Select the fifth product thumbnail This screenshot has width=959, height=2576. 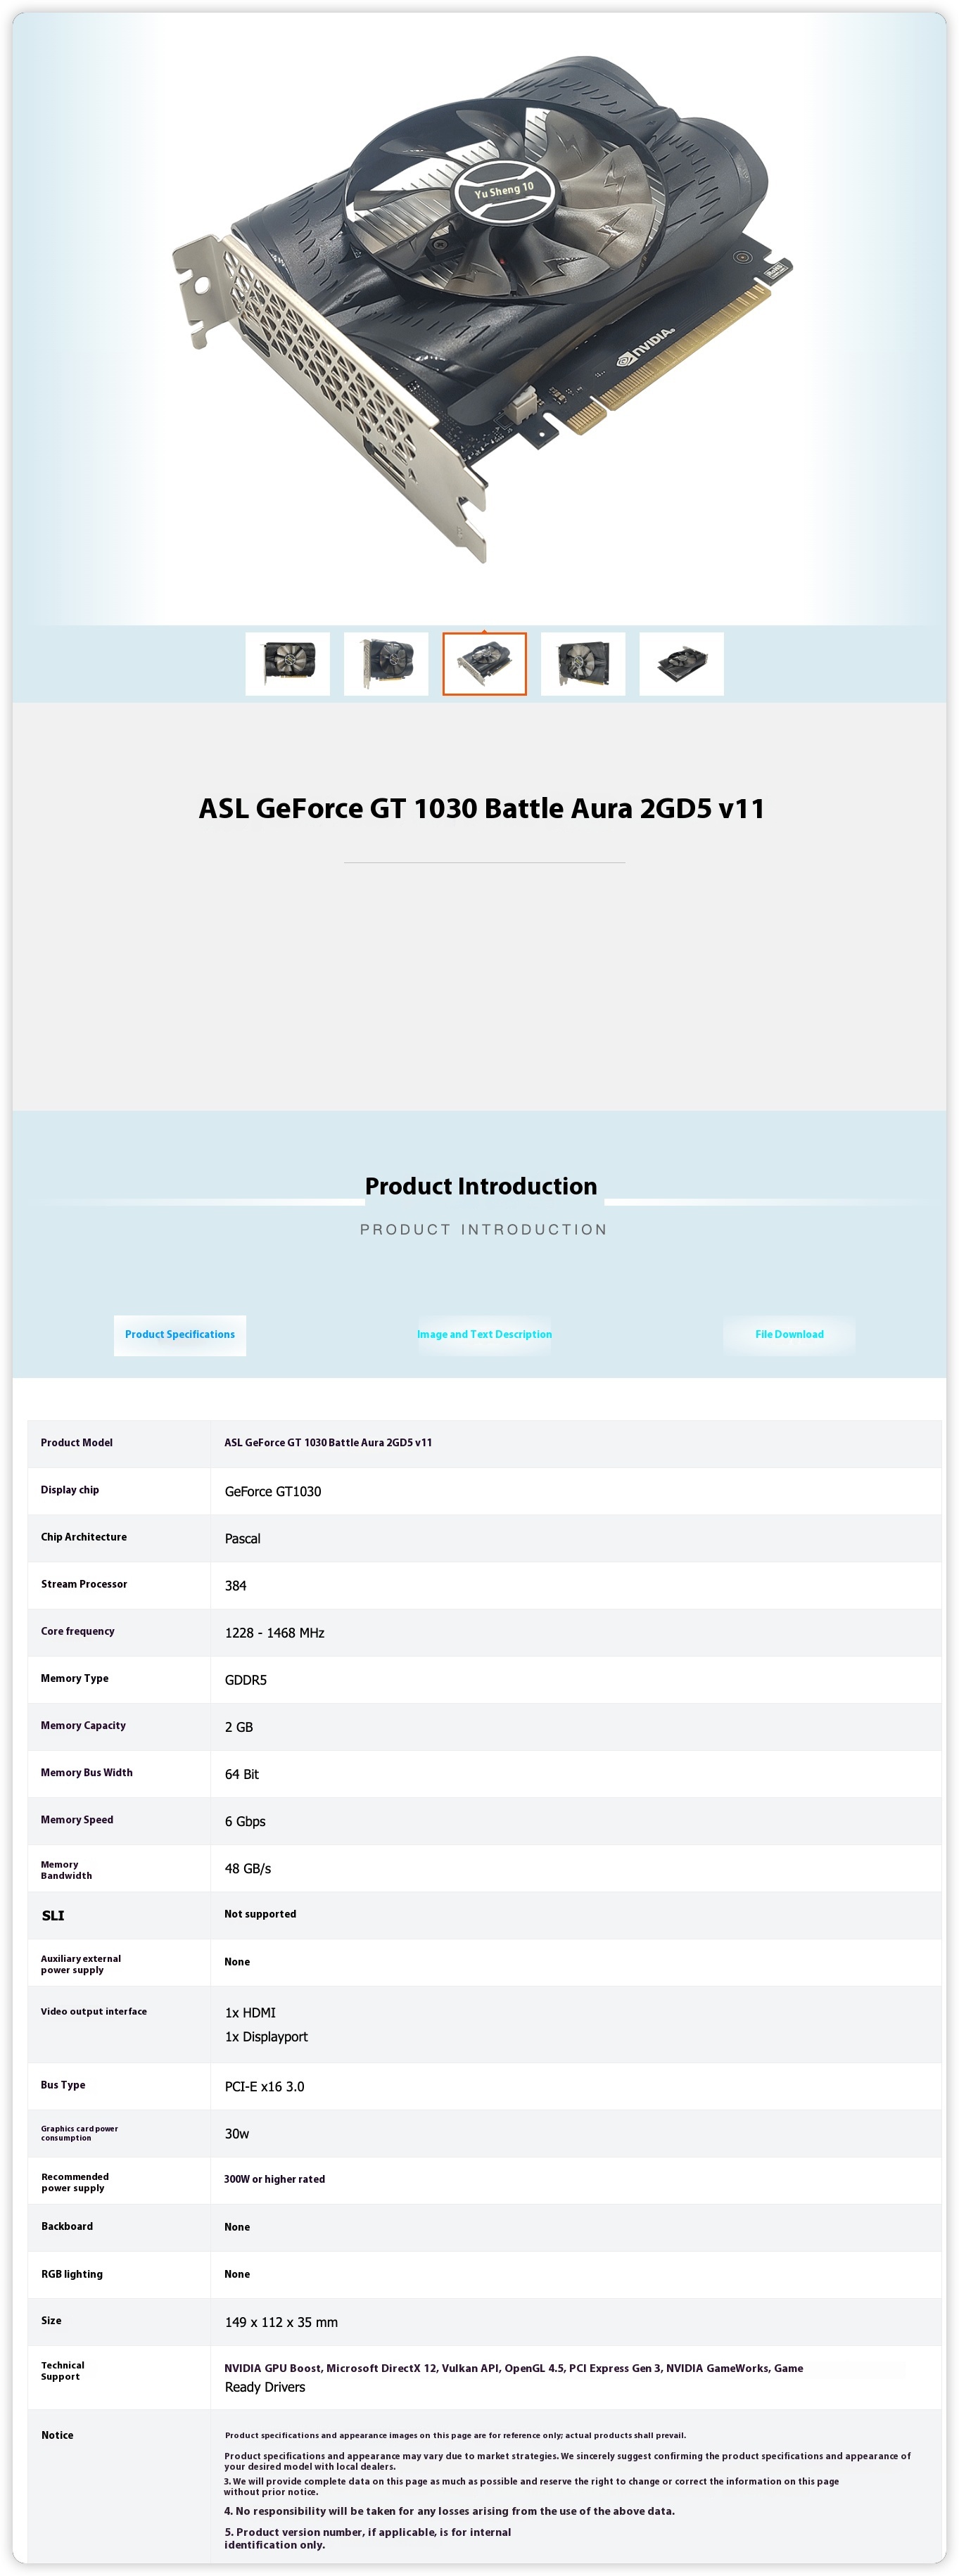pyautogui.click(x=681, y=664)
